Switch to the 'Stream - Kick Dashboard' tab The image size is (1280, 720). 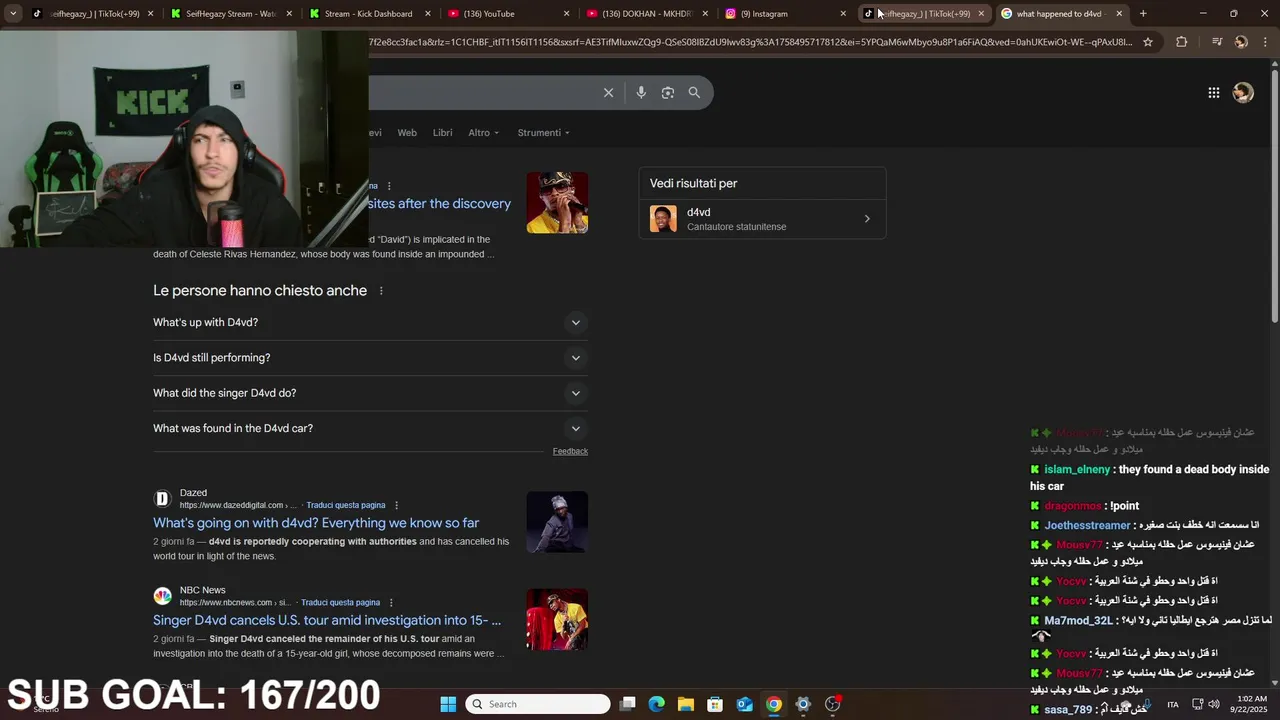click(368, 14)
